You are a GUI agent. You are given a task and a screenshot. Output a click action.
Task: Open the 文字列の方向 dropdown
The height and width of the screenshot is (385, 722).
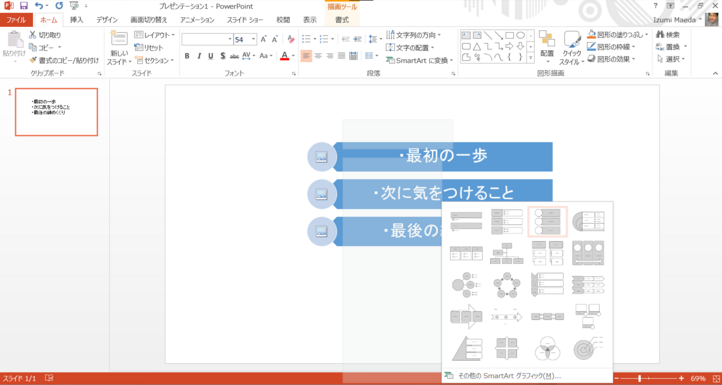coord(414,35)
